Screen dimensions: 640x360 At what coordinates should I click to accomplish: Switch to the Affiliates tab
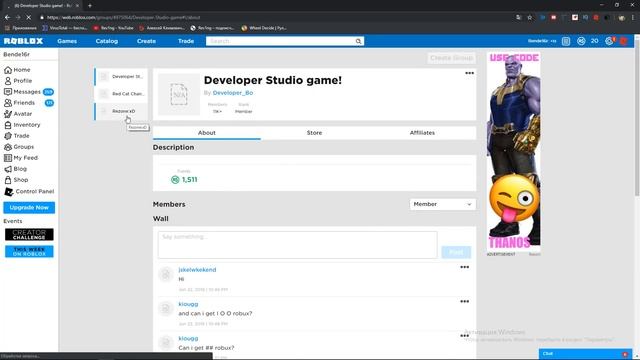tap(422, 133)
